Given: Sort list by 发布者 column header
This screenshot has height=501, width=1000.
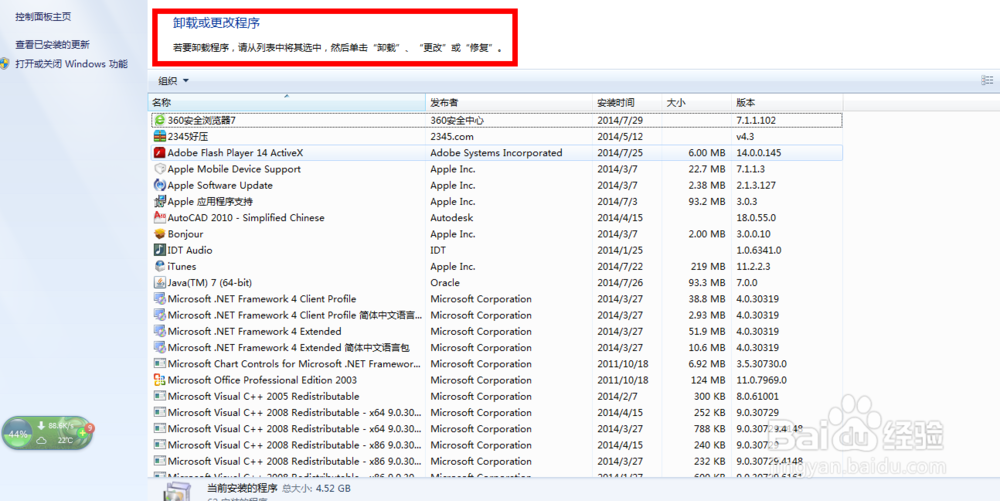Looking at the screenshot, I should tap(509, 102).
